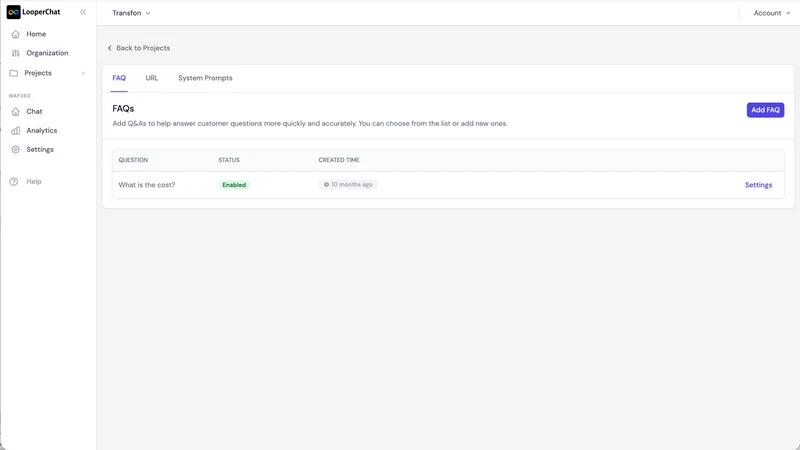Click the Help question mark icon
The width and height of the screenshot is (800, 450).
(x=14, y=182)
